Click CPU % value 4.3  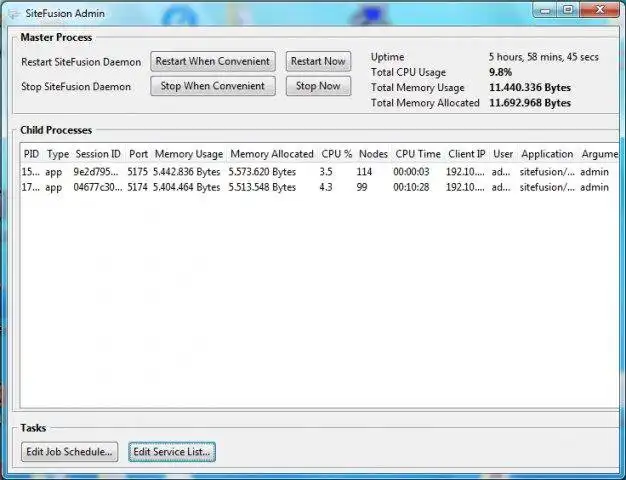(x=326, y=187)
